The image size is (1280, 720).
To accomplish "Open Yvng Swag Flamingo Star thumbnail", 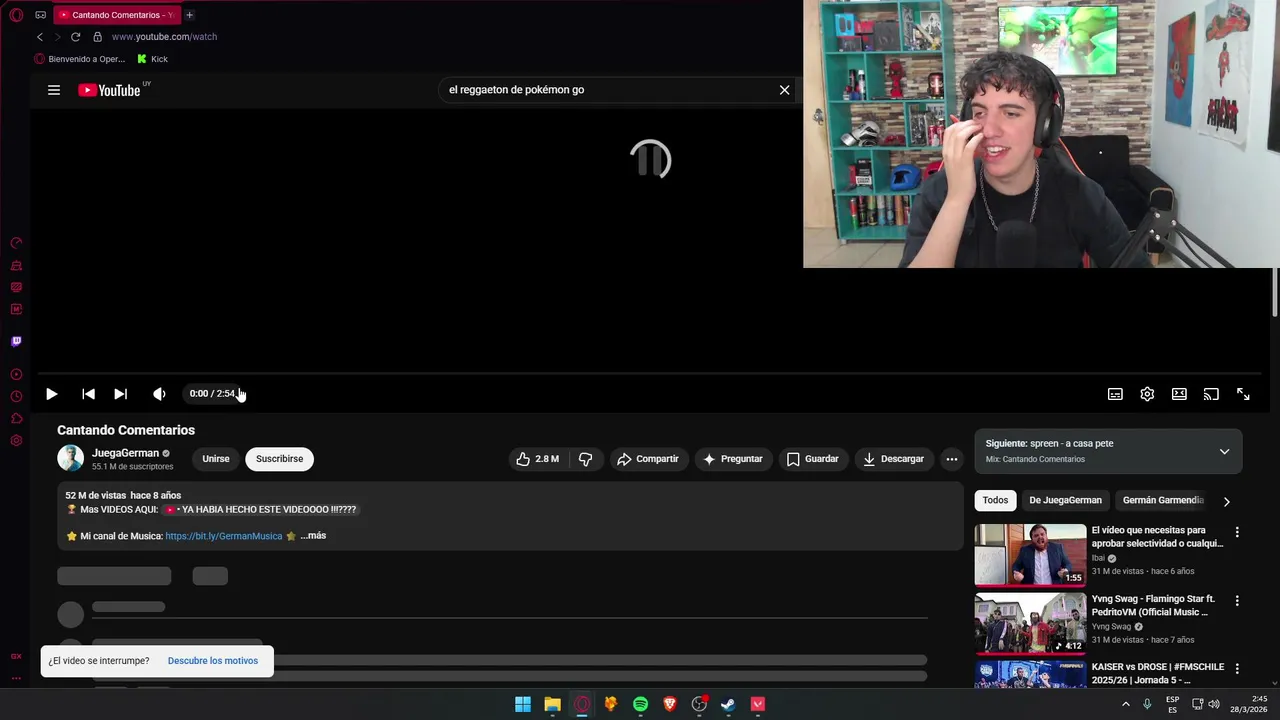I will click(1030, 624).
